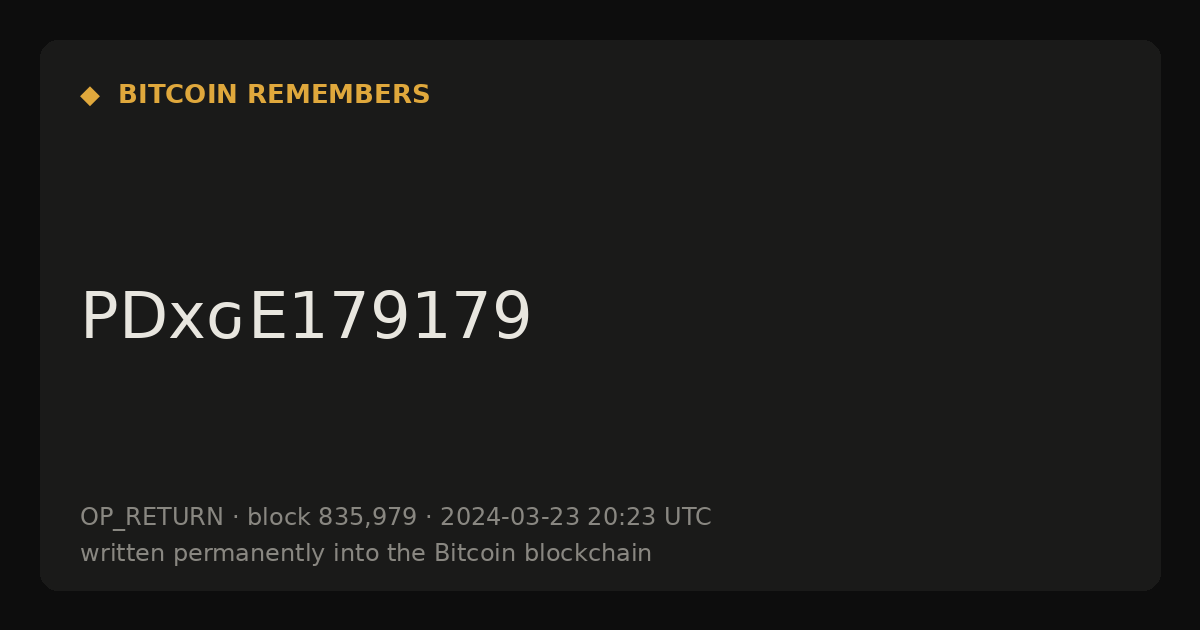Select the written permanently footer line
The image size is (1200, 630).
click(366, 553)
